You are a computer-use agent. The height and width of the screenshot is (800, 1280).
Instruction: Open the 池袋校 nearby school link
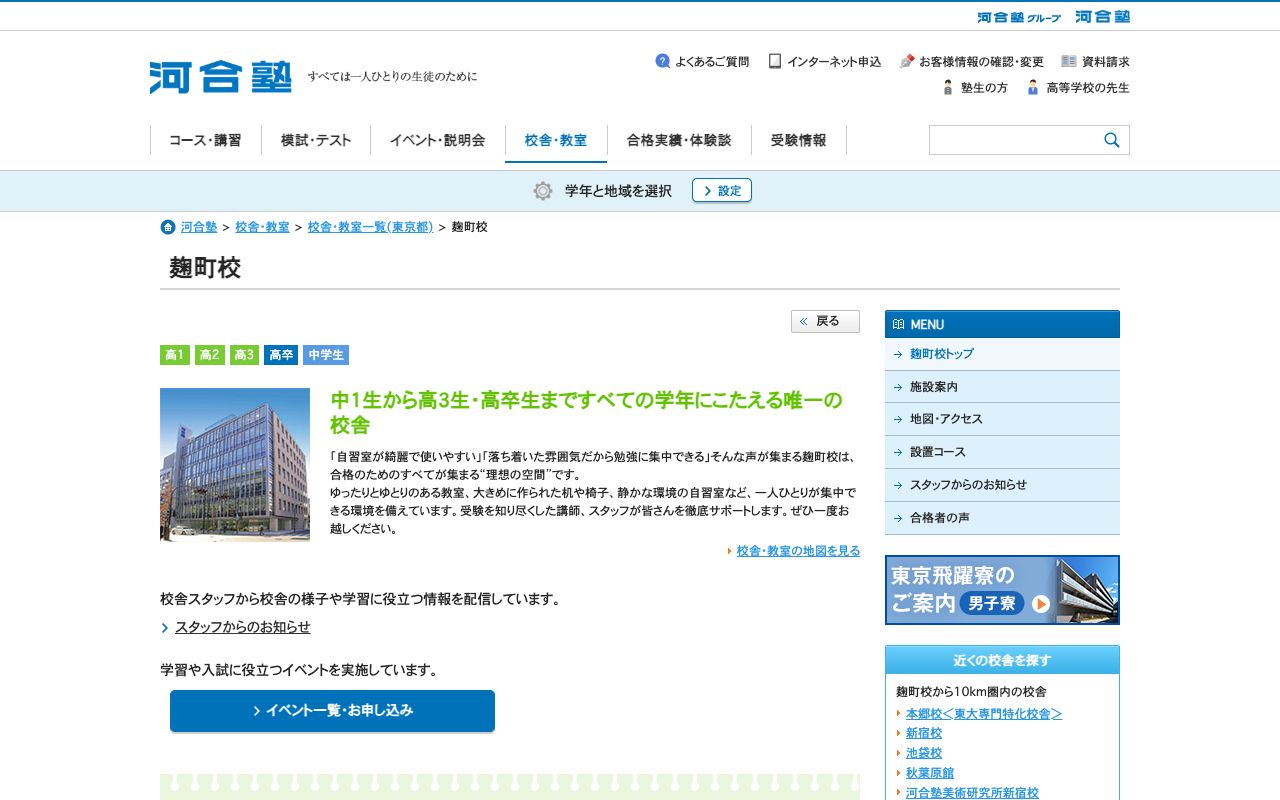924,753
